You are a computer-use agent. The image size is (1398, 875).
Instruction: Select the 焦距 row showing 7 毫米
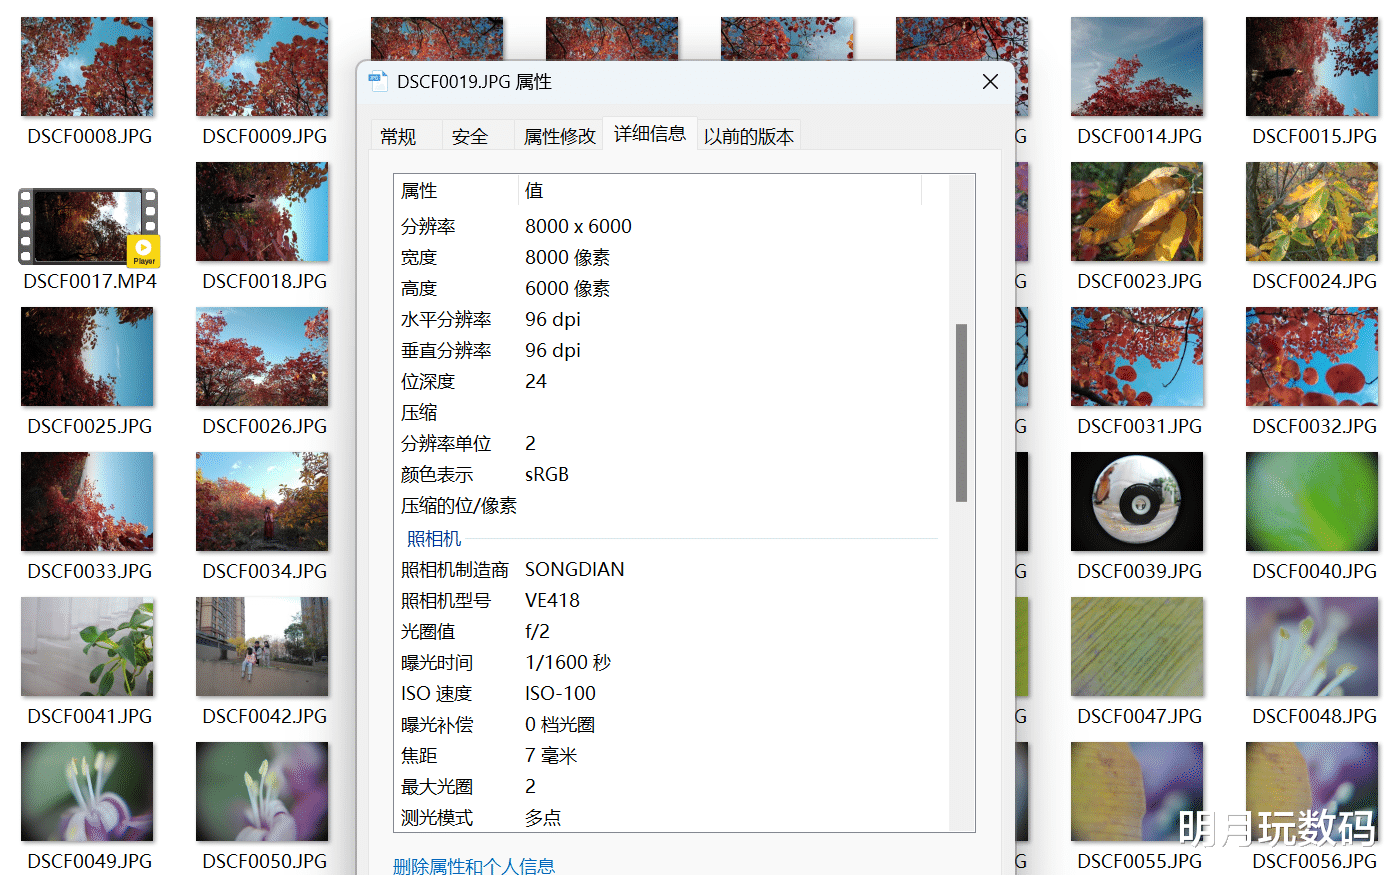tap(671, 756)
